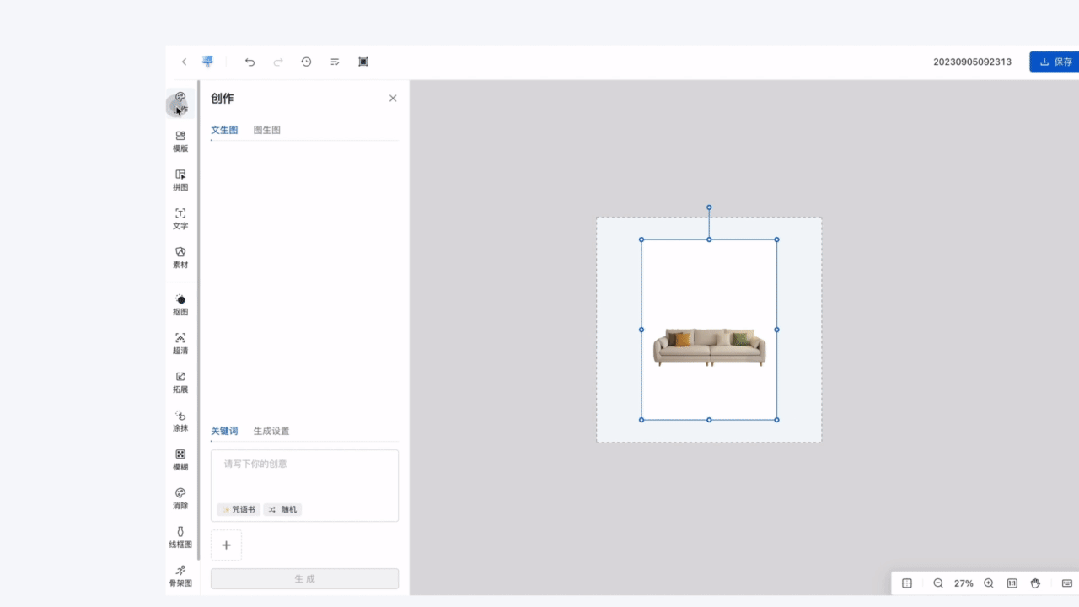Click project name 20230905092313
Image resolution: width=1079 pixels, height=607 pixels.
972,62
